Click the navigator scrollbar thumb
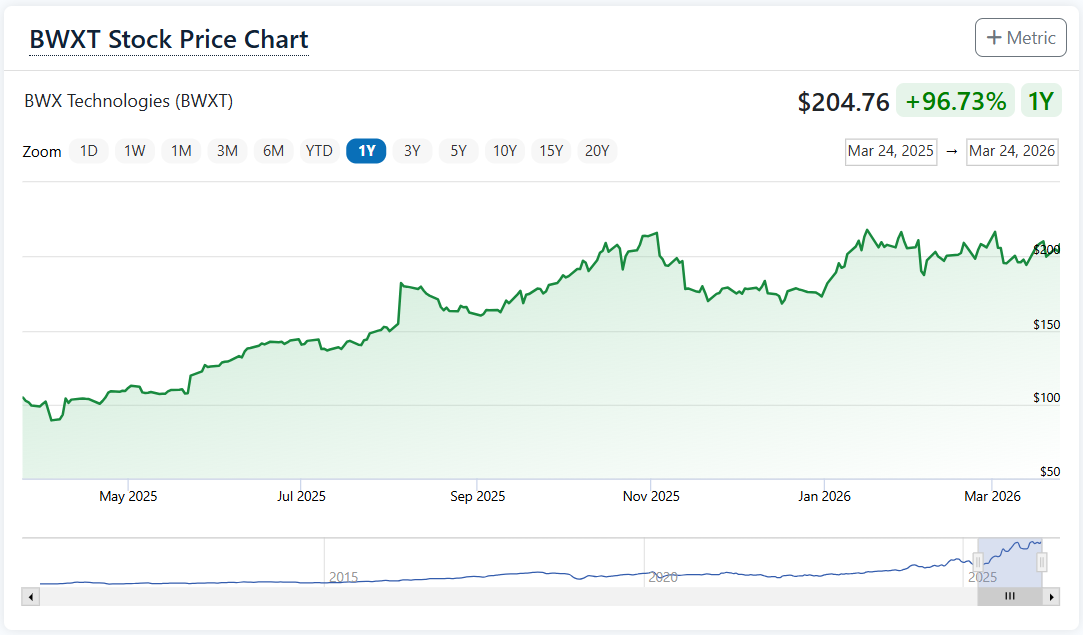Viewport: 1083px width, 635px height. [x=1009, y=597]
